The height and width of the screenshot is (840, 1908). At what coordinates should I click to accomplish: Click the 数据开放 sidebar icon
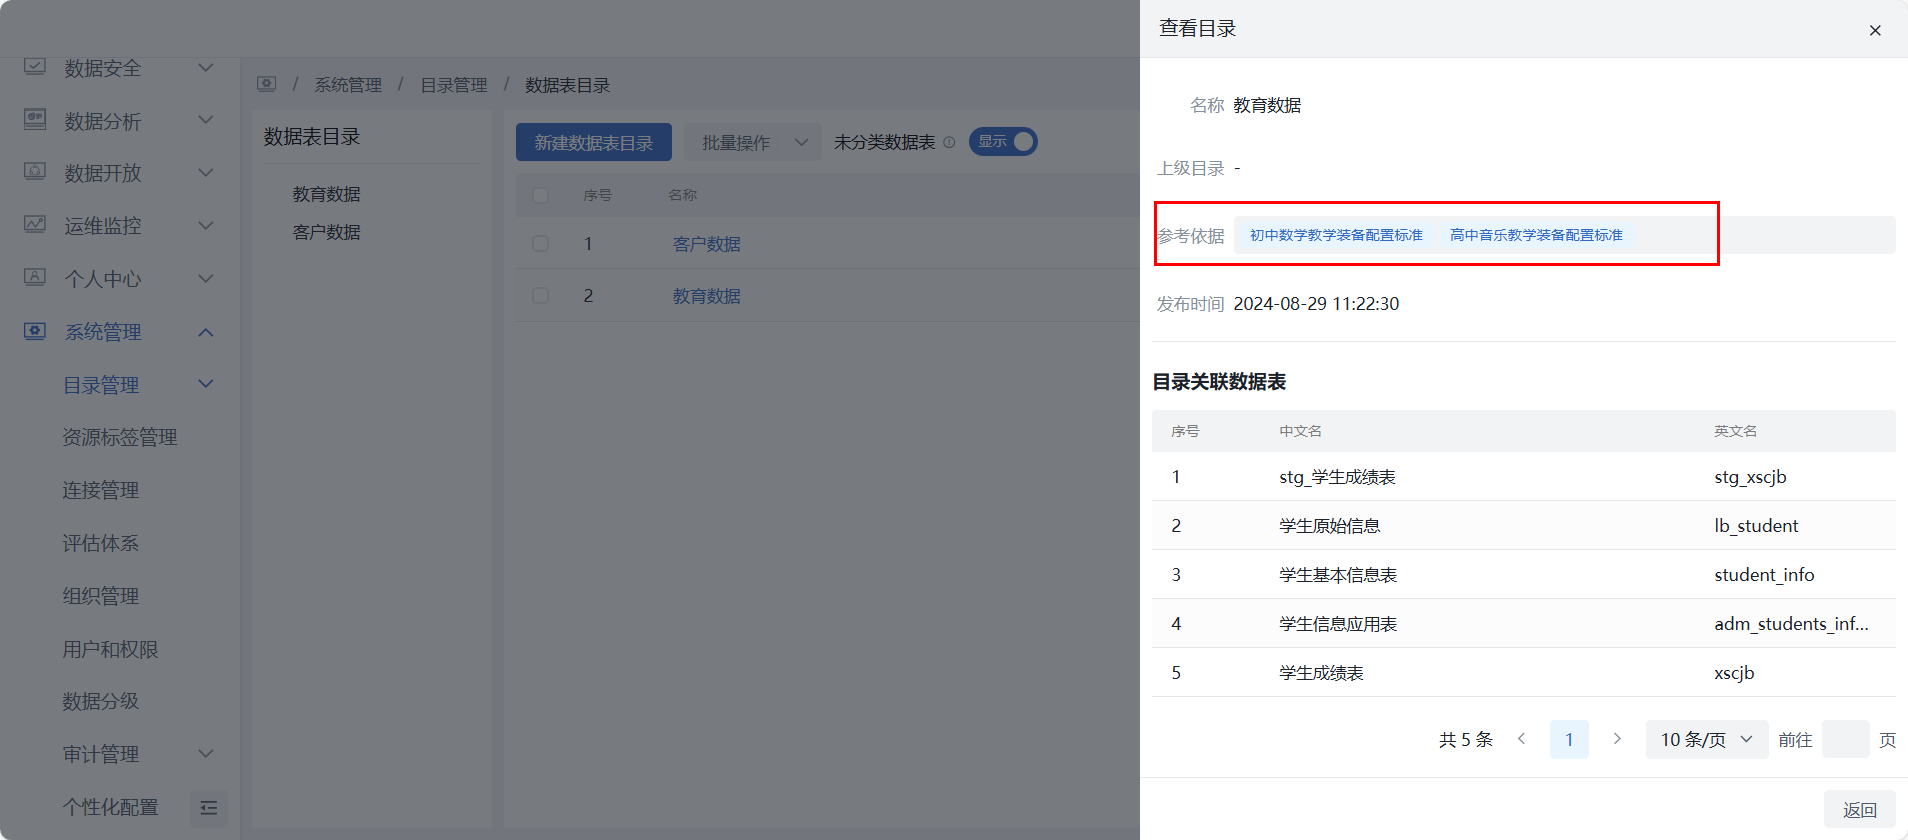click(35, 172)
